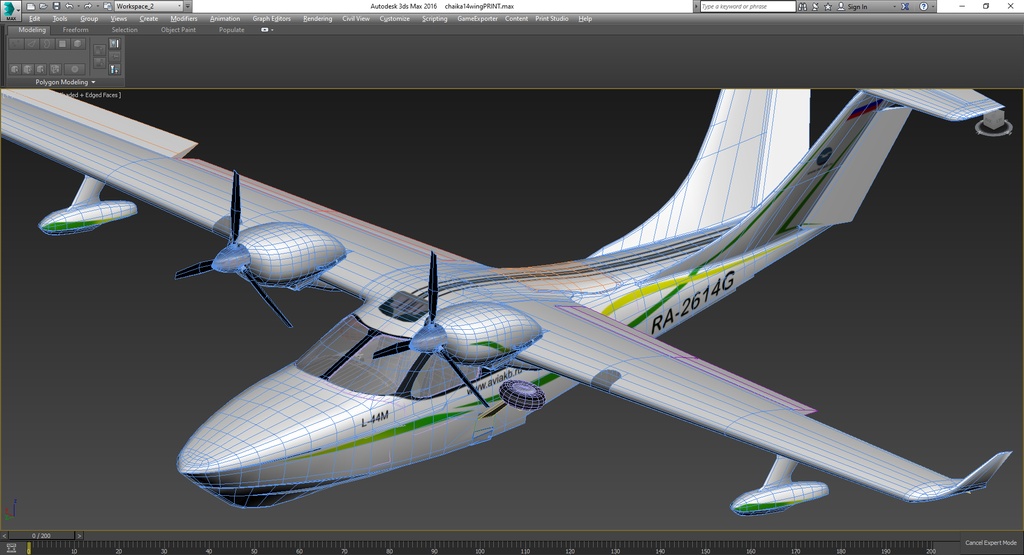Click the New Scene icon

(x=31, y=7)
